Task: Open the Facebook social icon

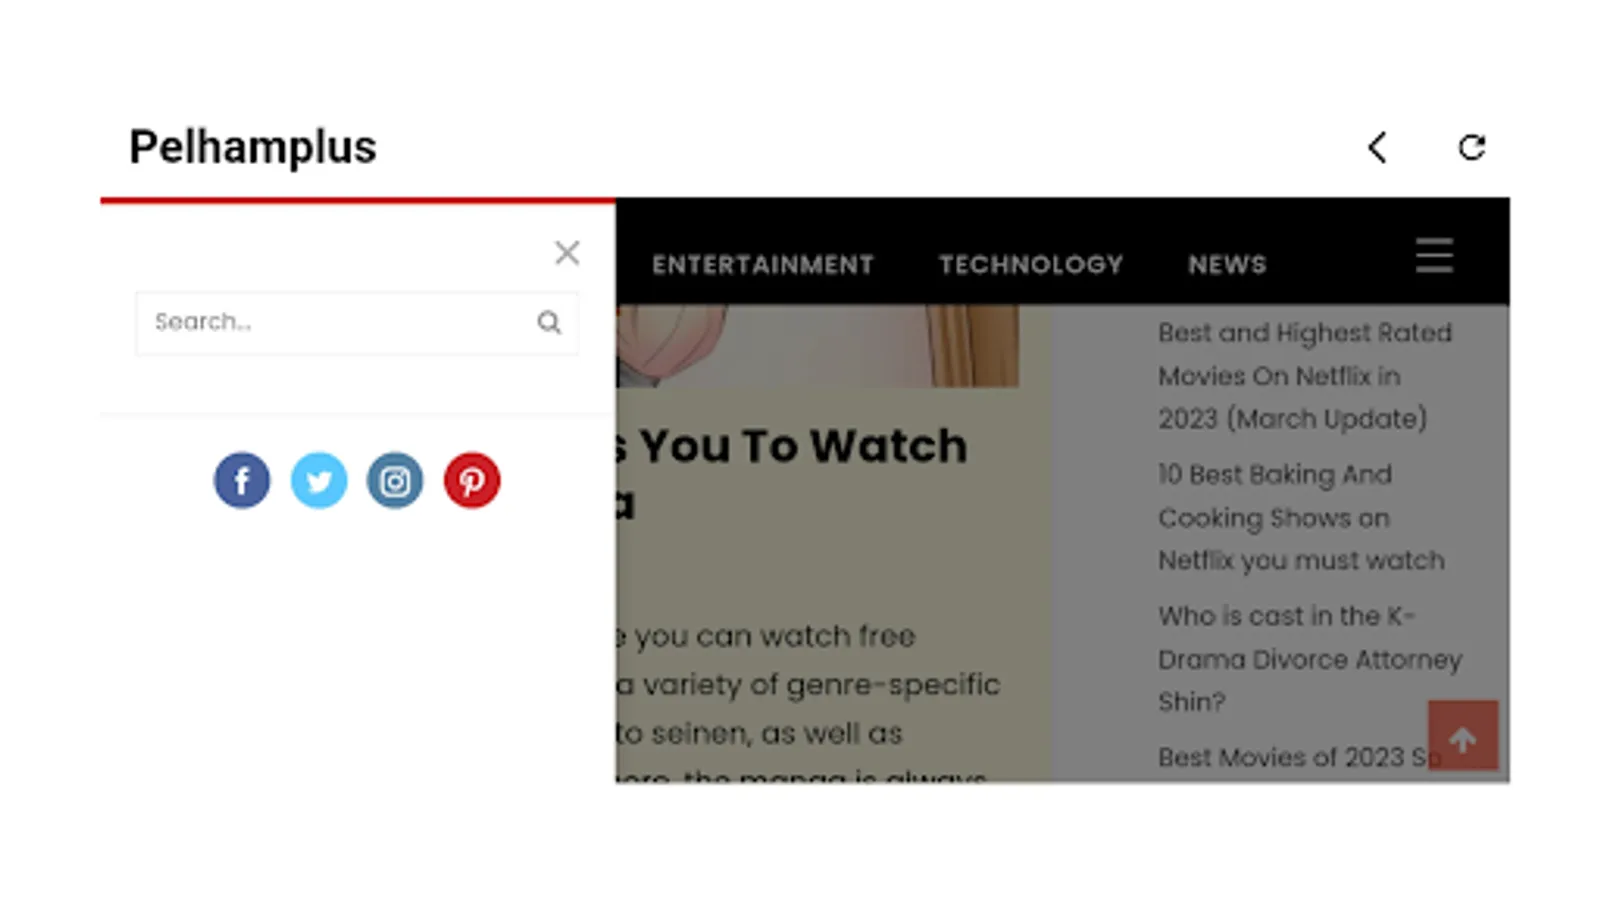Action: pos(242,481)
